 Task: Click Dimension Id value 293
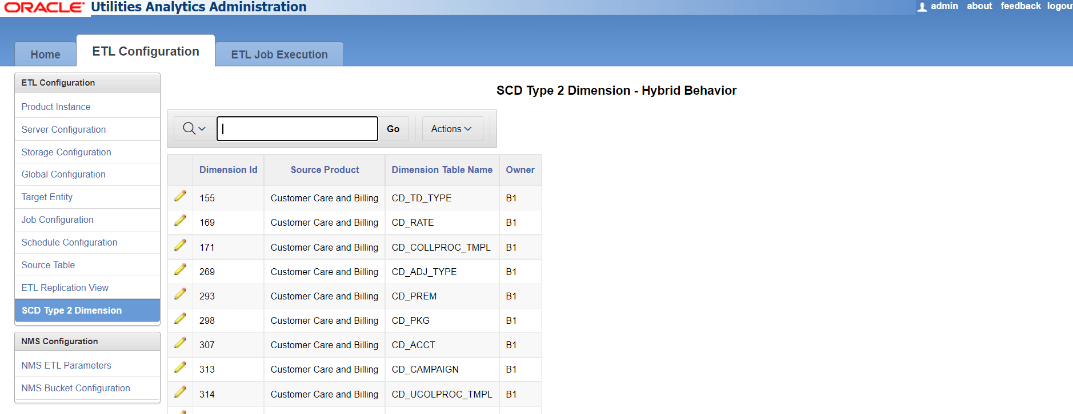pos(207,296)
